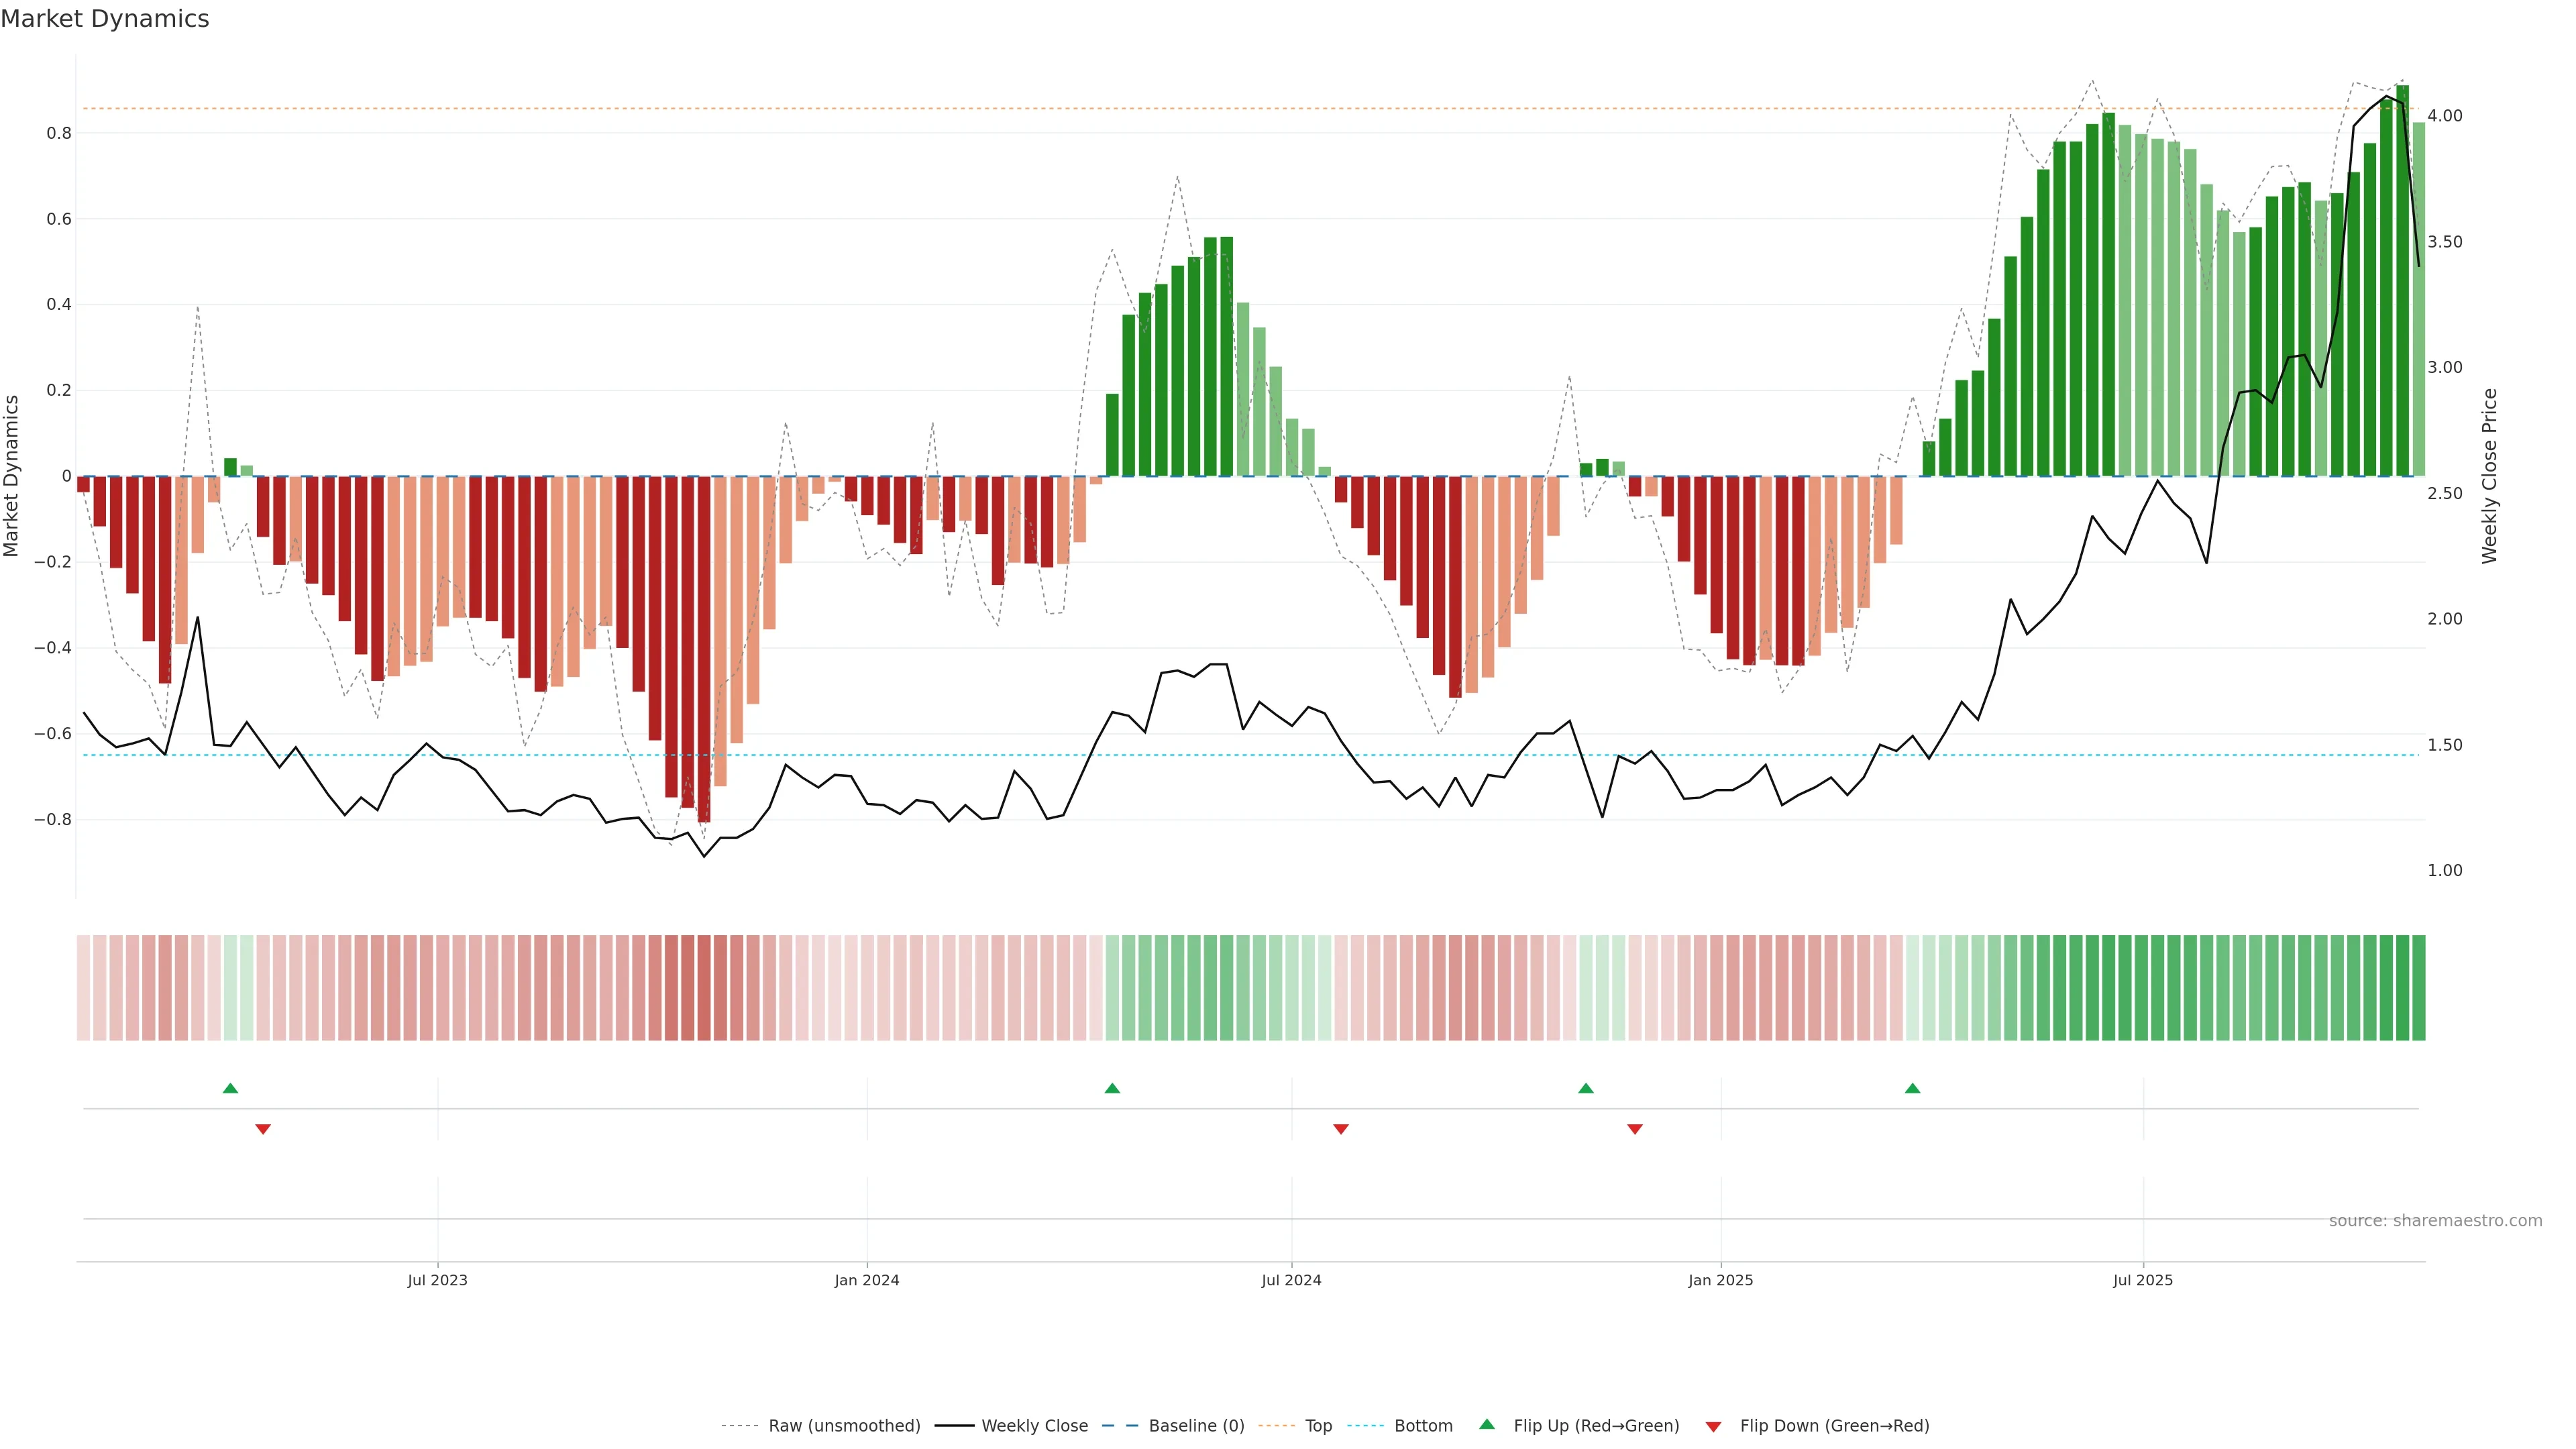Click the Jul 2025 x-axis label
The height and width of the screenshot is (1449, 2576).
click(2143, 1280)
